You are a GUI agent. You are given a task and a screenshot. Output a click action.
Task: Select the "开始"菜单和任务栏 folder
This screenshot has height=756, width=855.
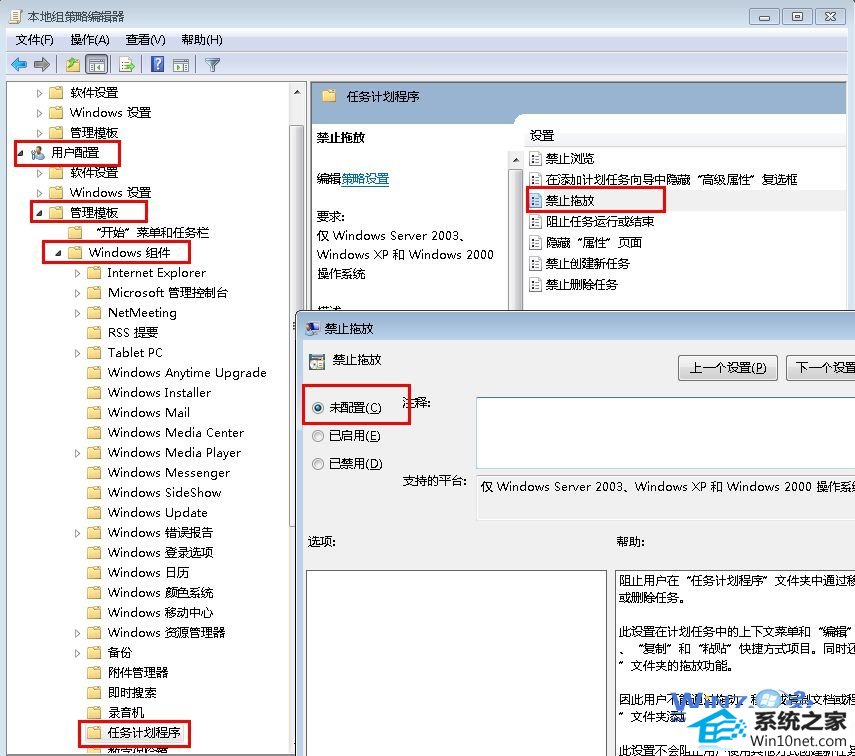pyautogui.click(x=153, y=233)
